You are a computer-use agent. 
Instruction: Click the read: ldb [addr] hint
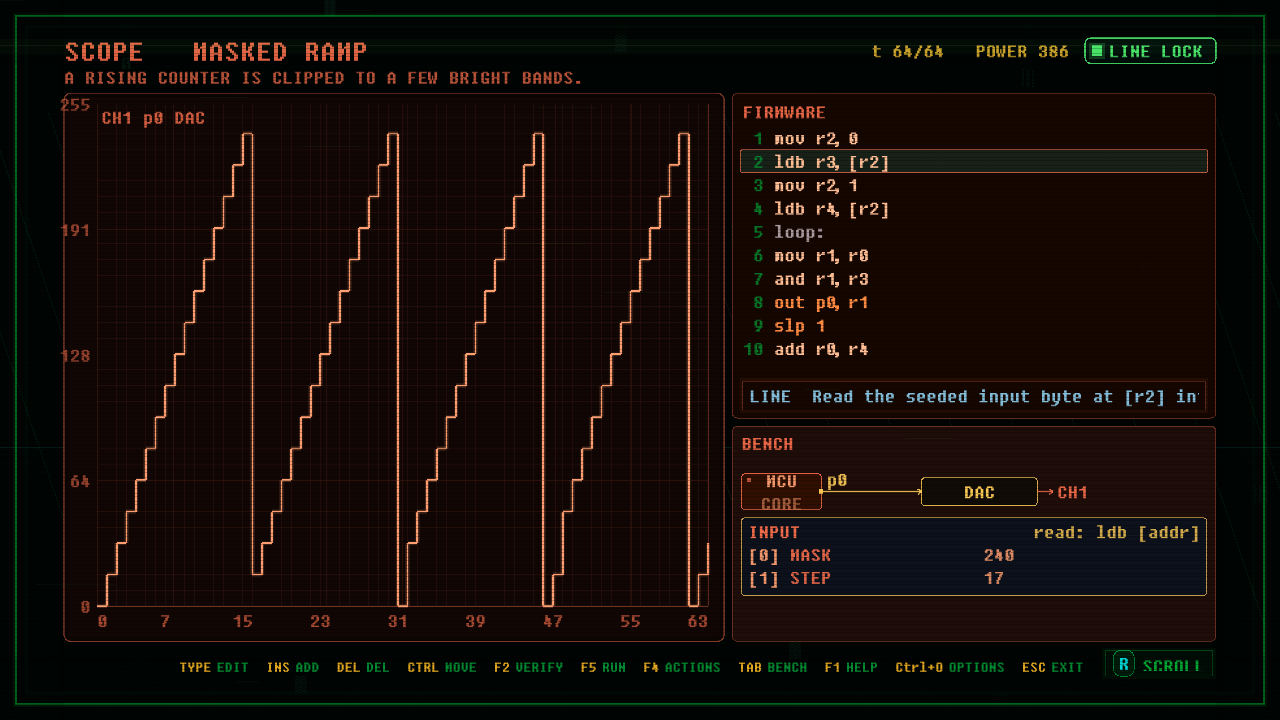(1116, 532)
